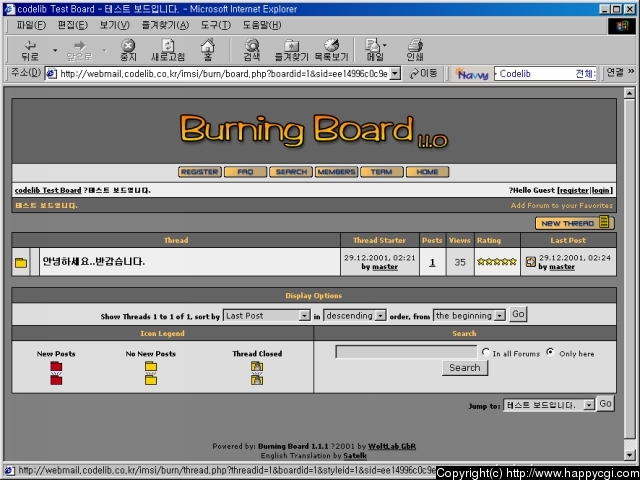Viewport: 640px width, 480px height.
Task: Click the yellow folder icon of the thread row
Action: tap(21, 262)
